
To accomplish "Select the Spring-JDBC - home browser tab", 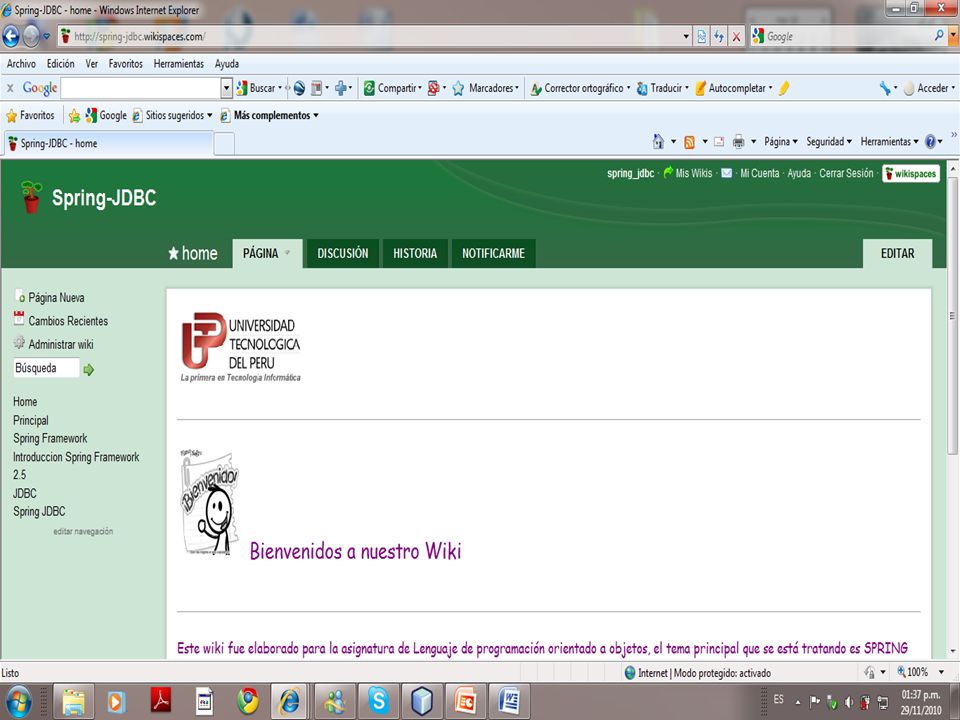I will tap(108, 143).
